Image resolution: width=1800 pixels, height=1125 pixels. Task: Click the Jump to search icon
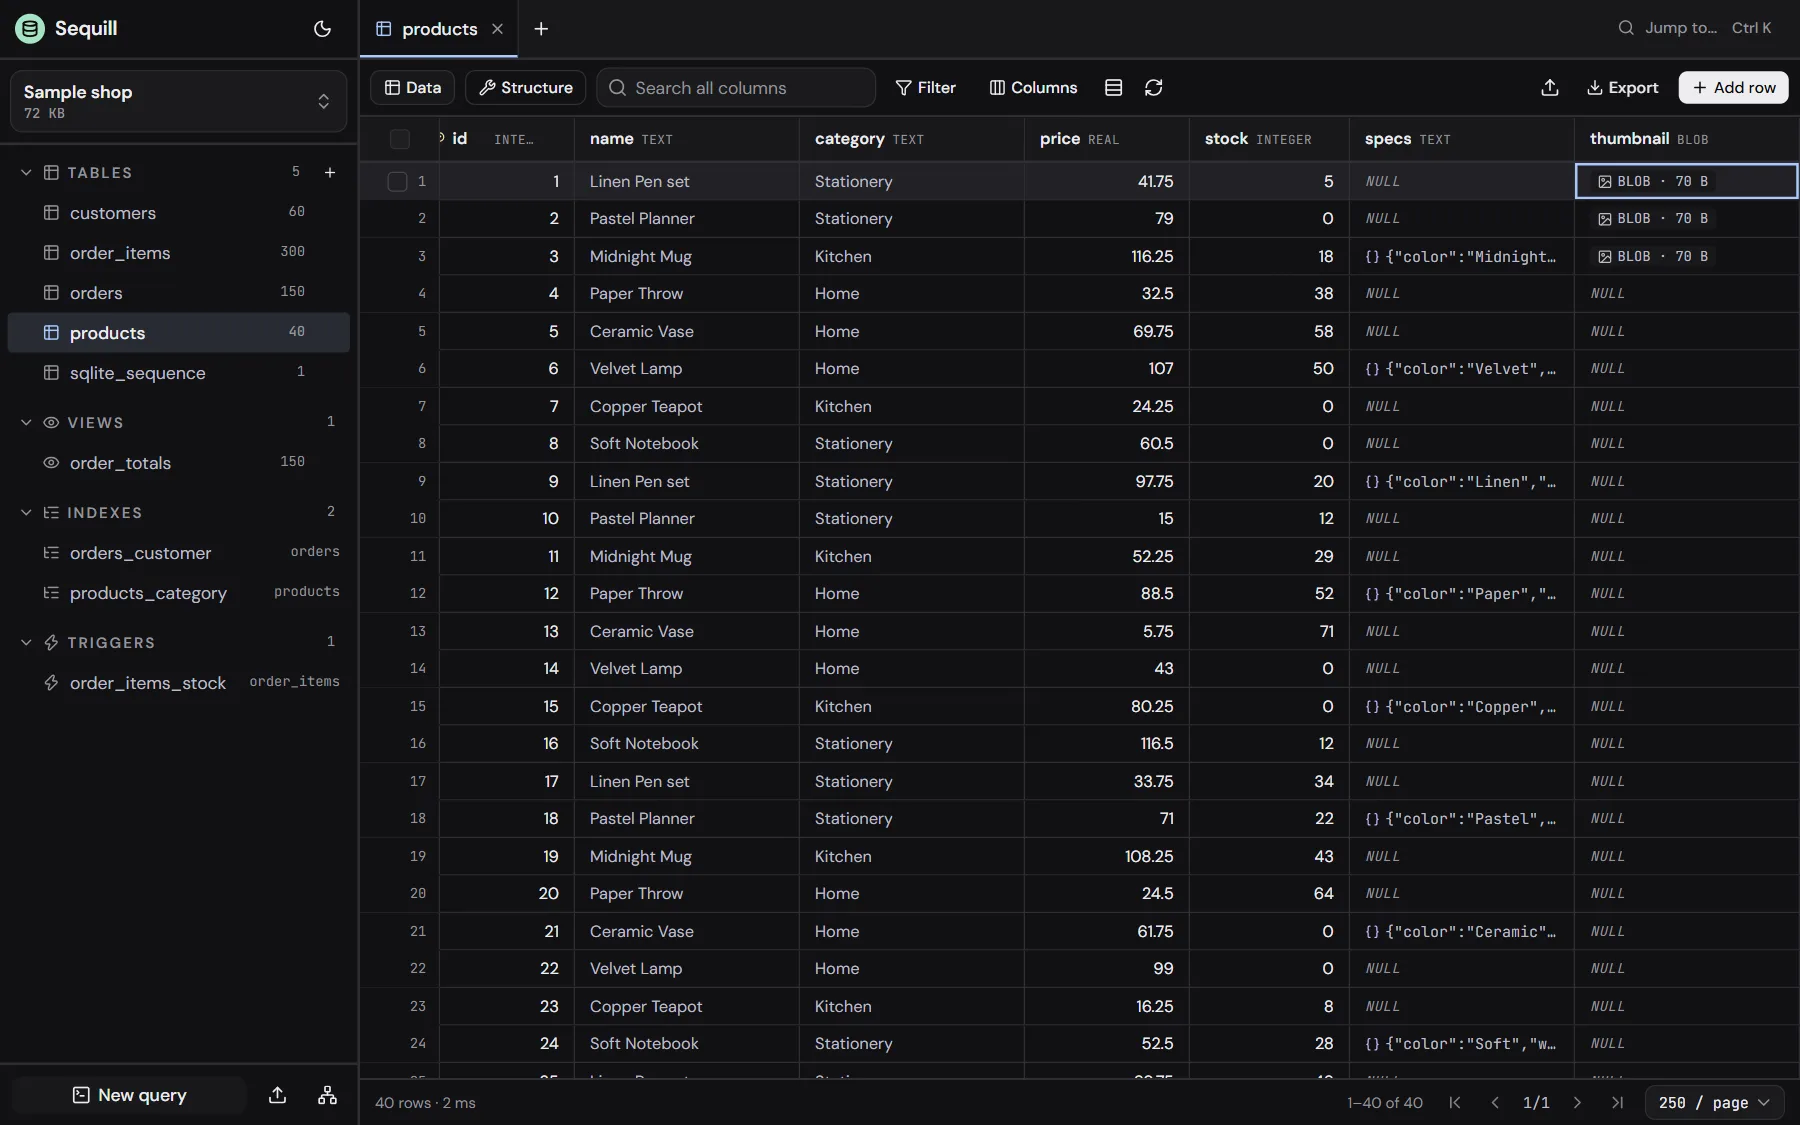coord(1627,28)
